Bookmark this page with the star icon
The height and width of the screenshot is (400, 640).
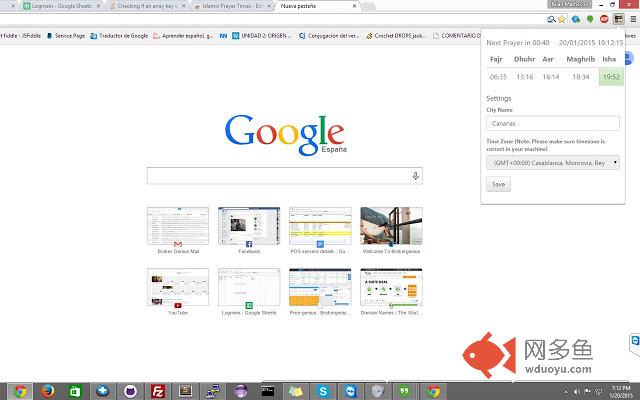coord(562,19)
